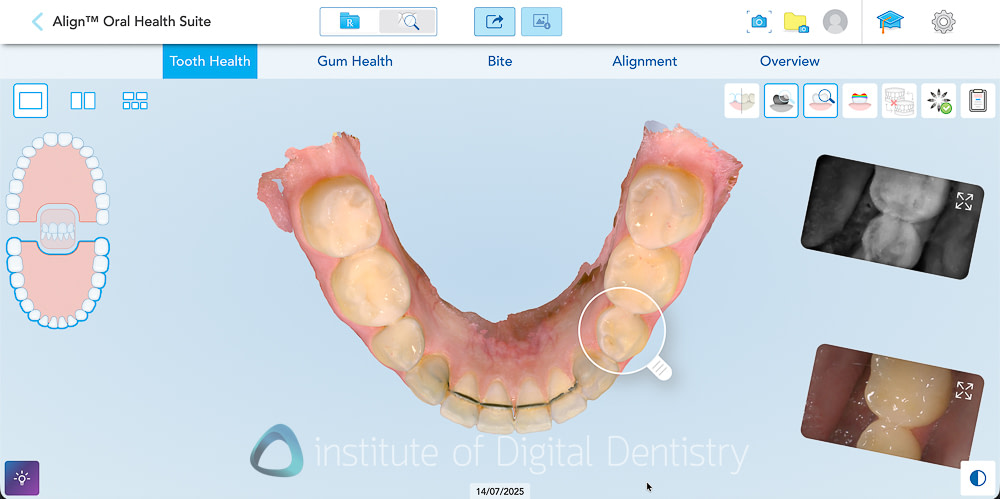
Task: Toggle the color magnifier review tool
Action: point(821,101)
